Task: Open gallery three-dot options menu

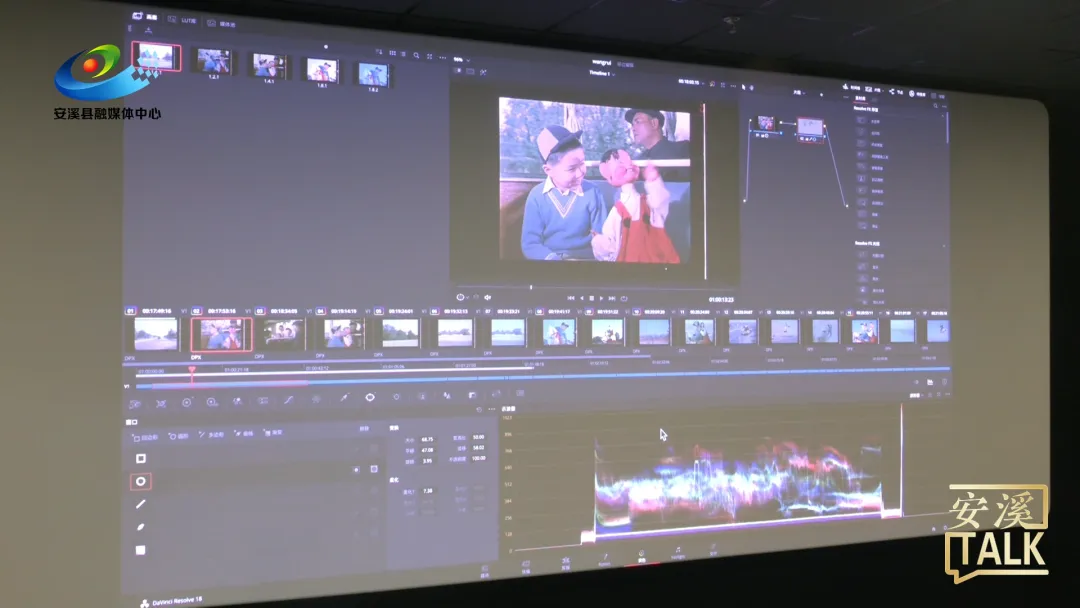Action: (x=442, y=57)
